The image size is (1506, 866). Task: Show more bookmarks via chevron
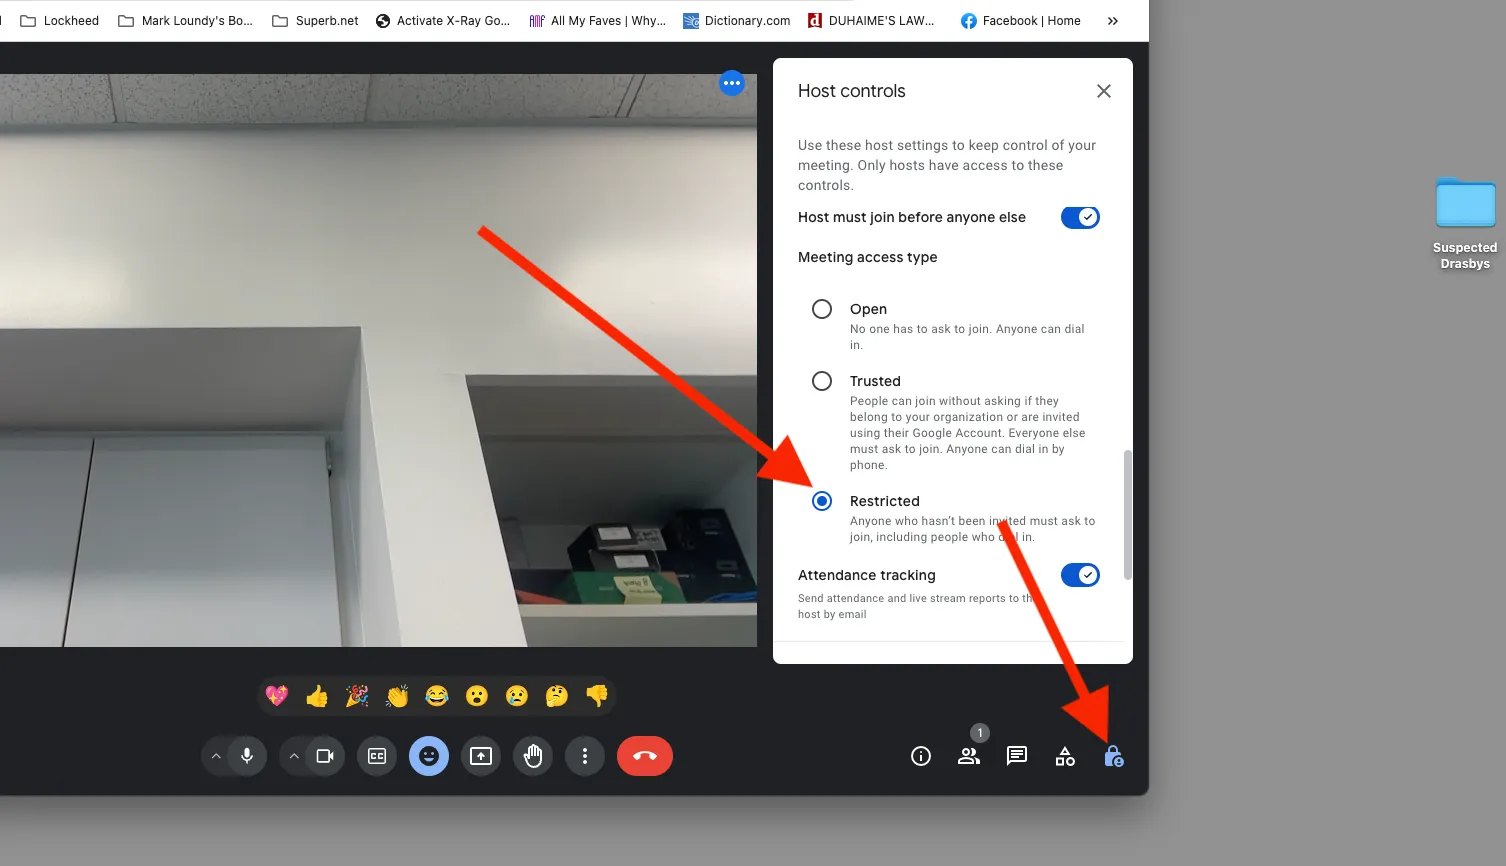tap(1113, 21)
